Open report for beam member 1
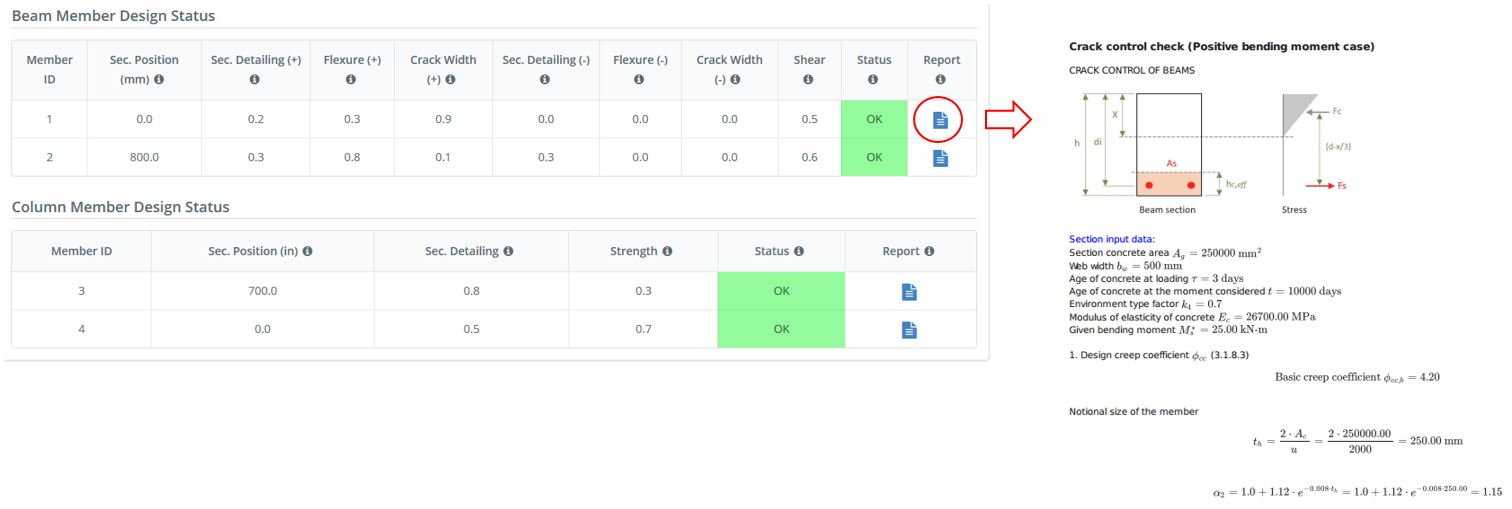The image size is (1512, 509). 939,120
